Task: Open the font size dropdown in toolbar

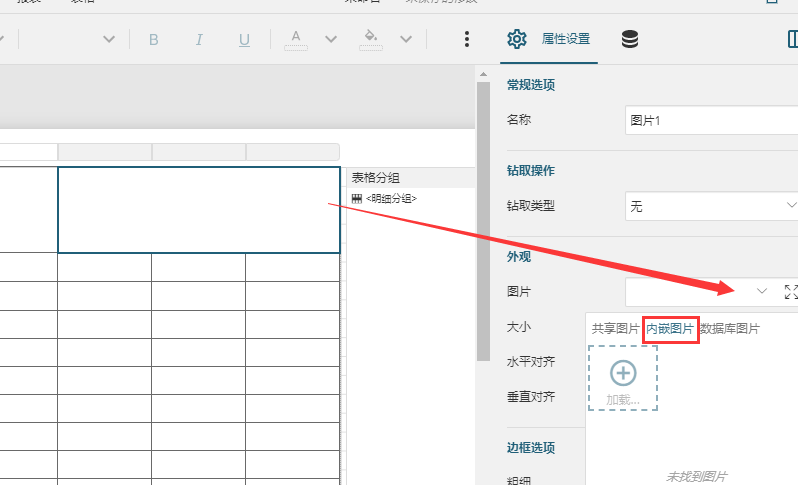Action: [x=109, y=40]
